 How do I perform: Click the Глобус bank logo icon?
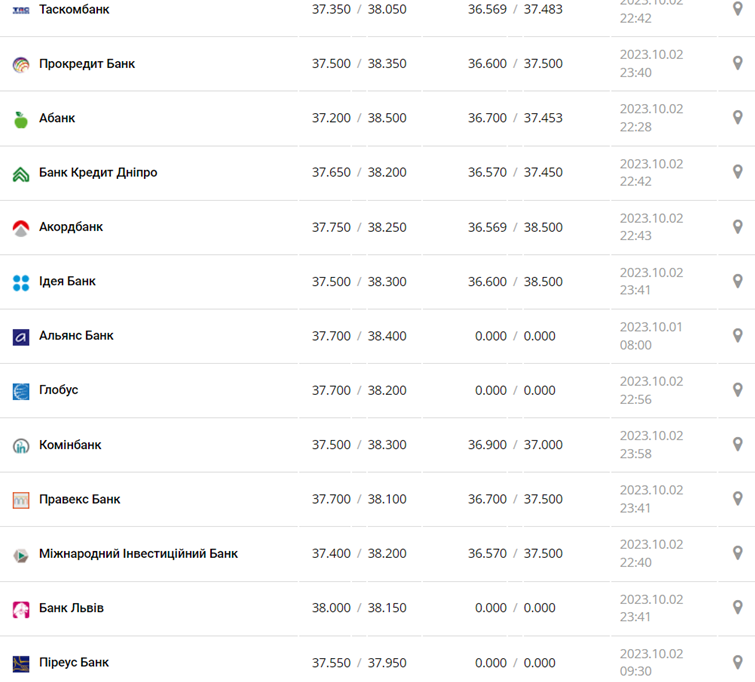[21, 391]
